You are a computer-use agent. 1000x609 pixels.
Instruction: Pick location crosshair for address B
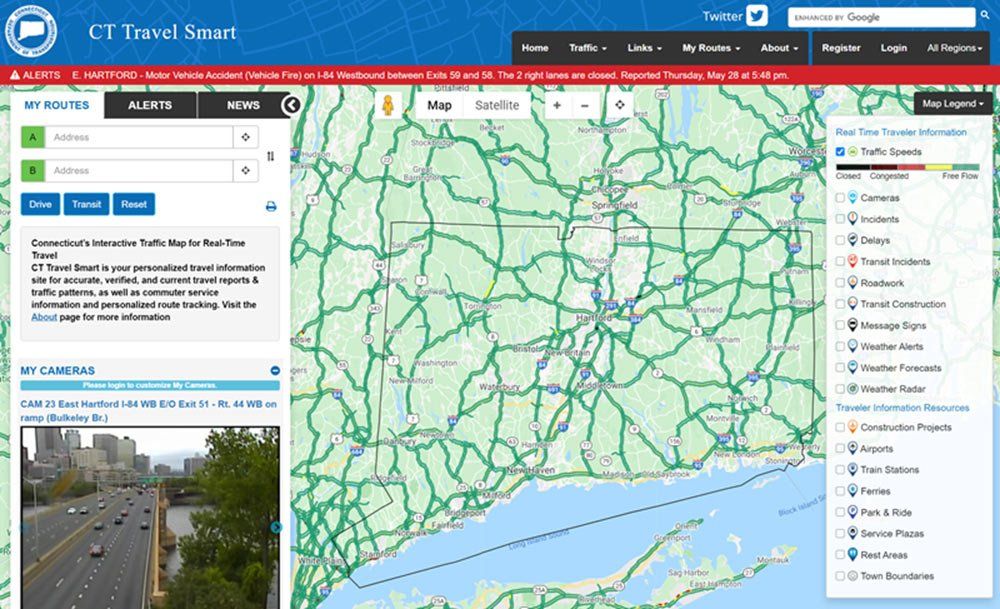pyautogui.click(x=246, y=170)
